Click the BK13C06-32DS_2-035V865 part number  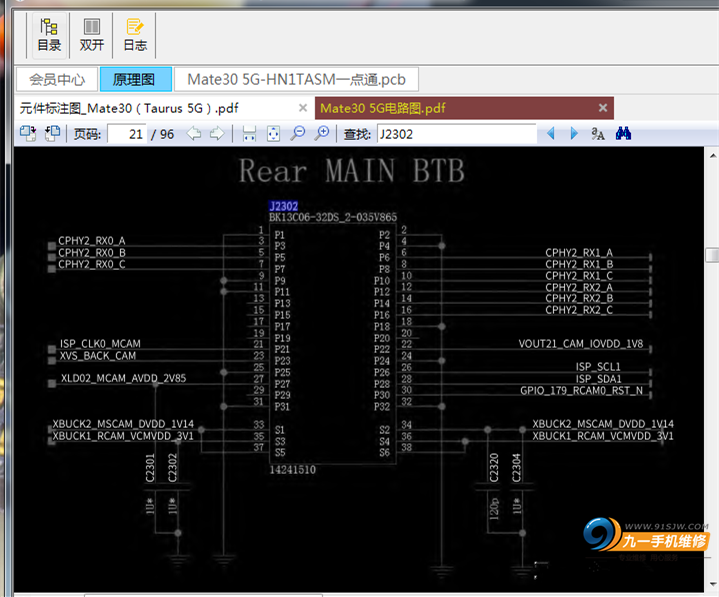[x=333, y=217]
